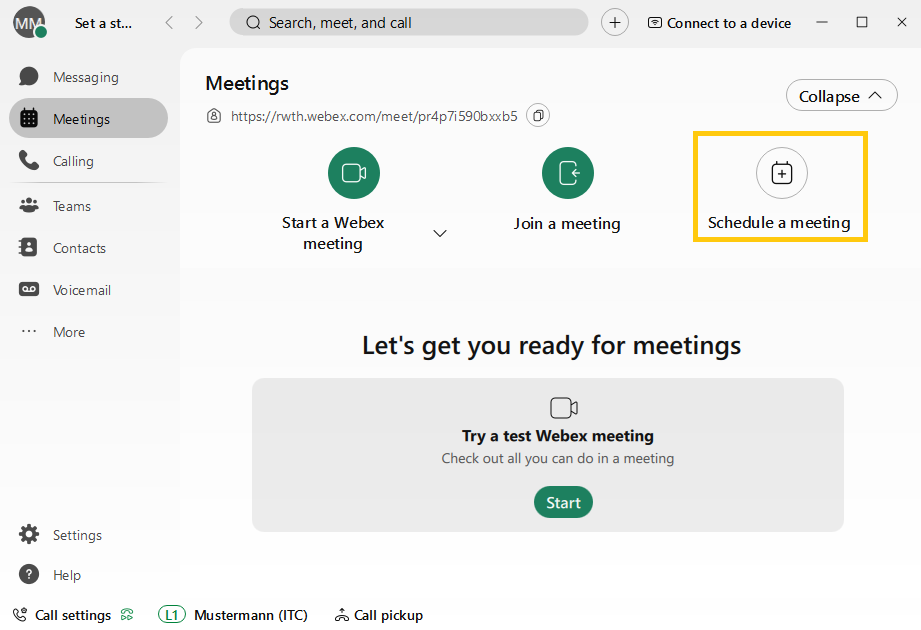Viewport: 921px width, 630px height.
Task: Expand the More sidebar menu
Action: tap(68, 332)
